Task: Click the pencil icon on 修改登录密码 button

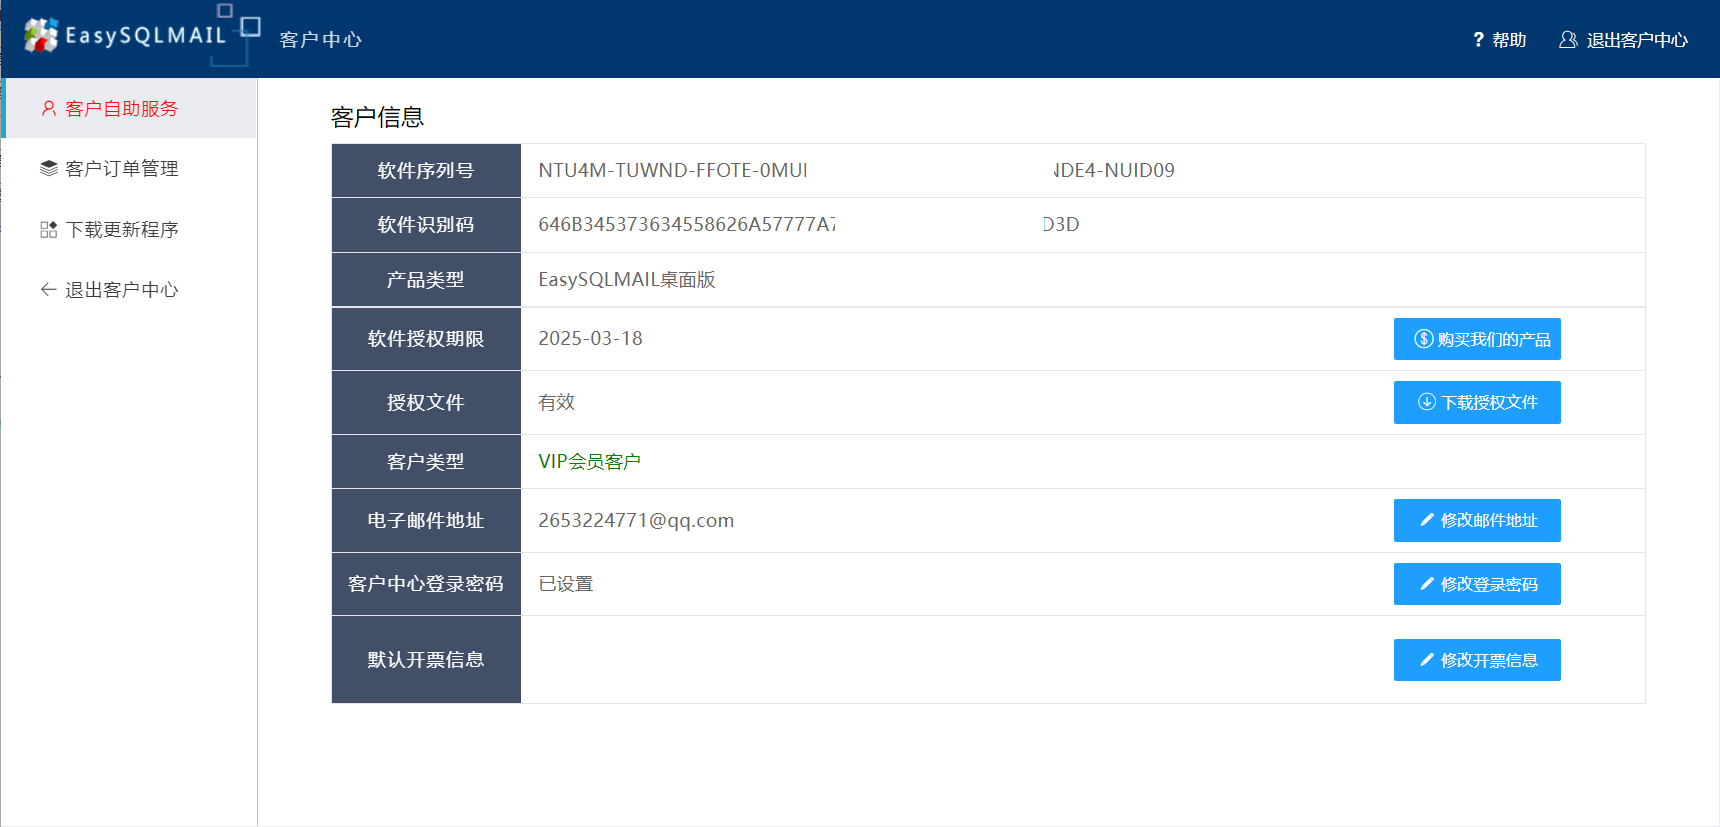Action: pos(1427,584)
